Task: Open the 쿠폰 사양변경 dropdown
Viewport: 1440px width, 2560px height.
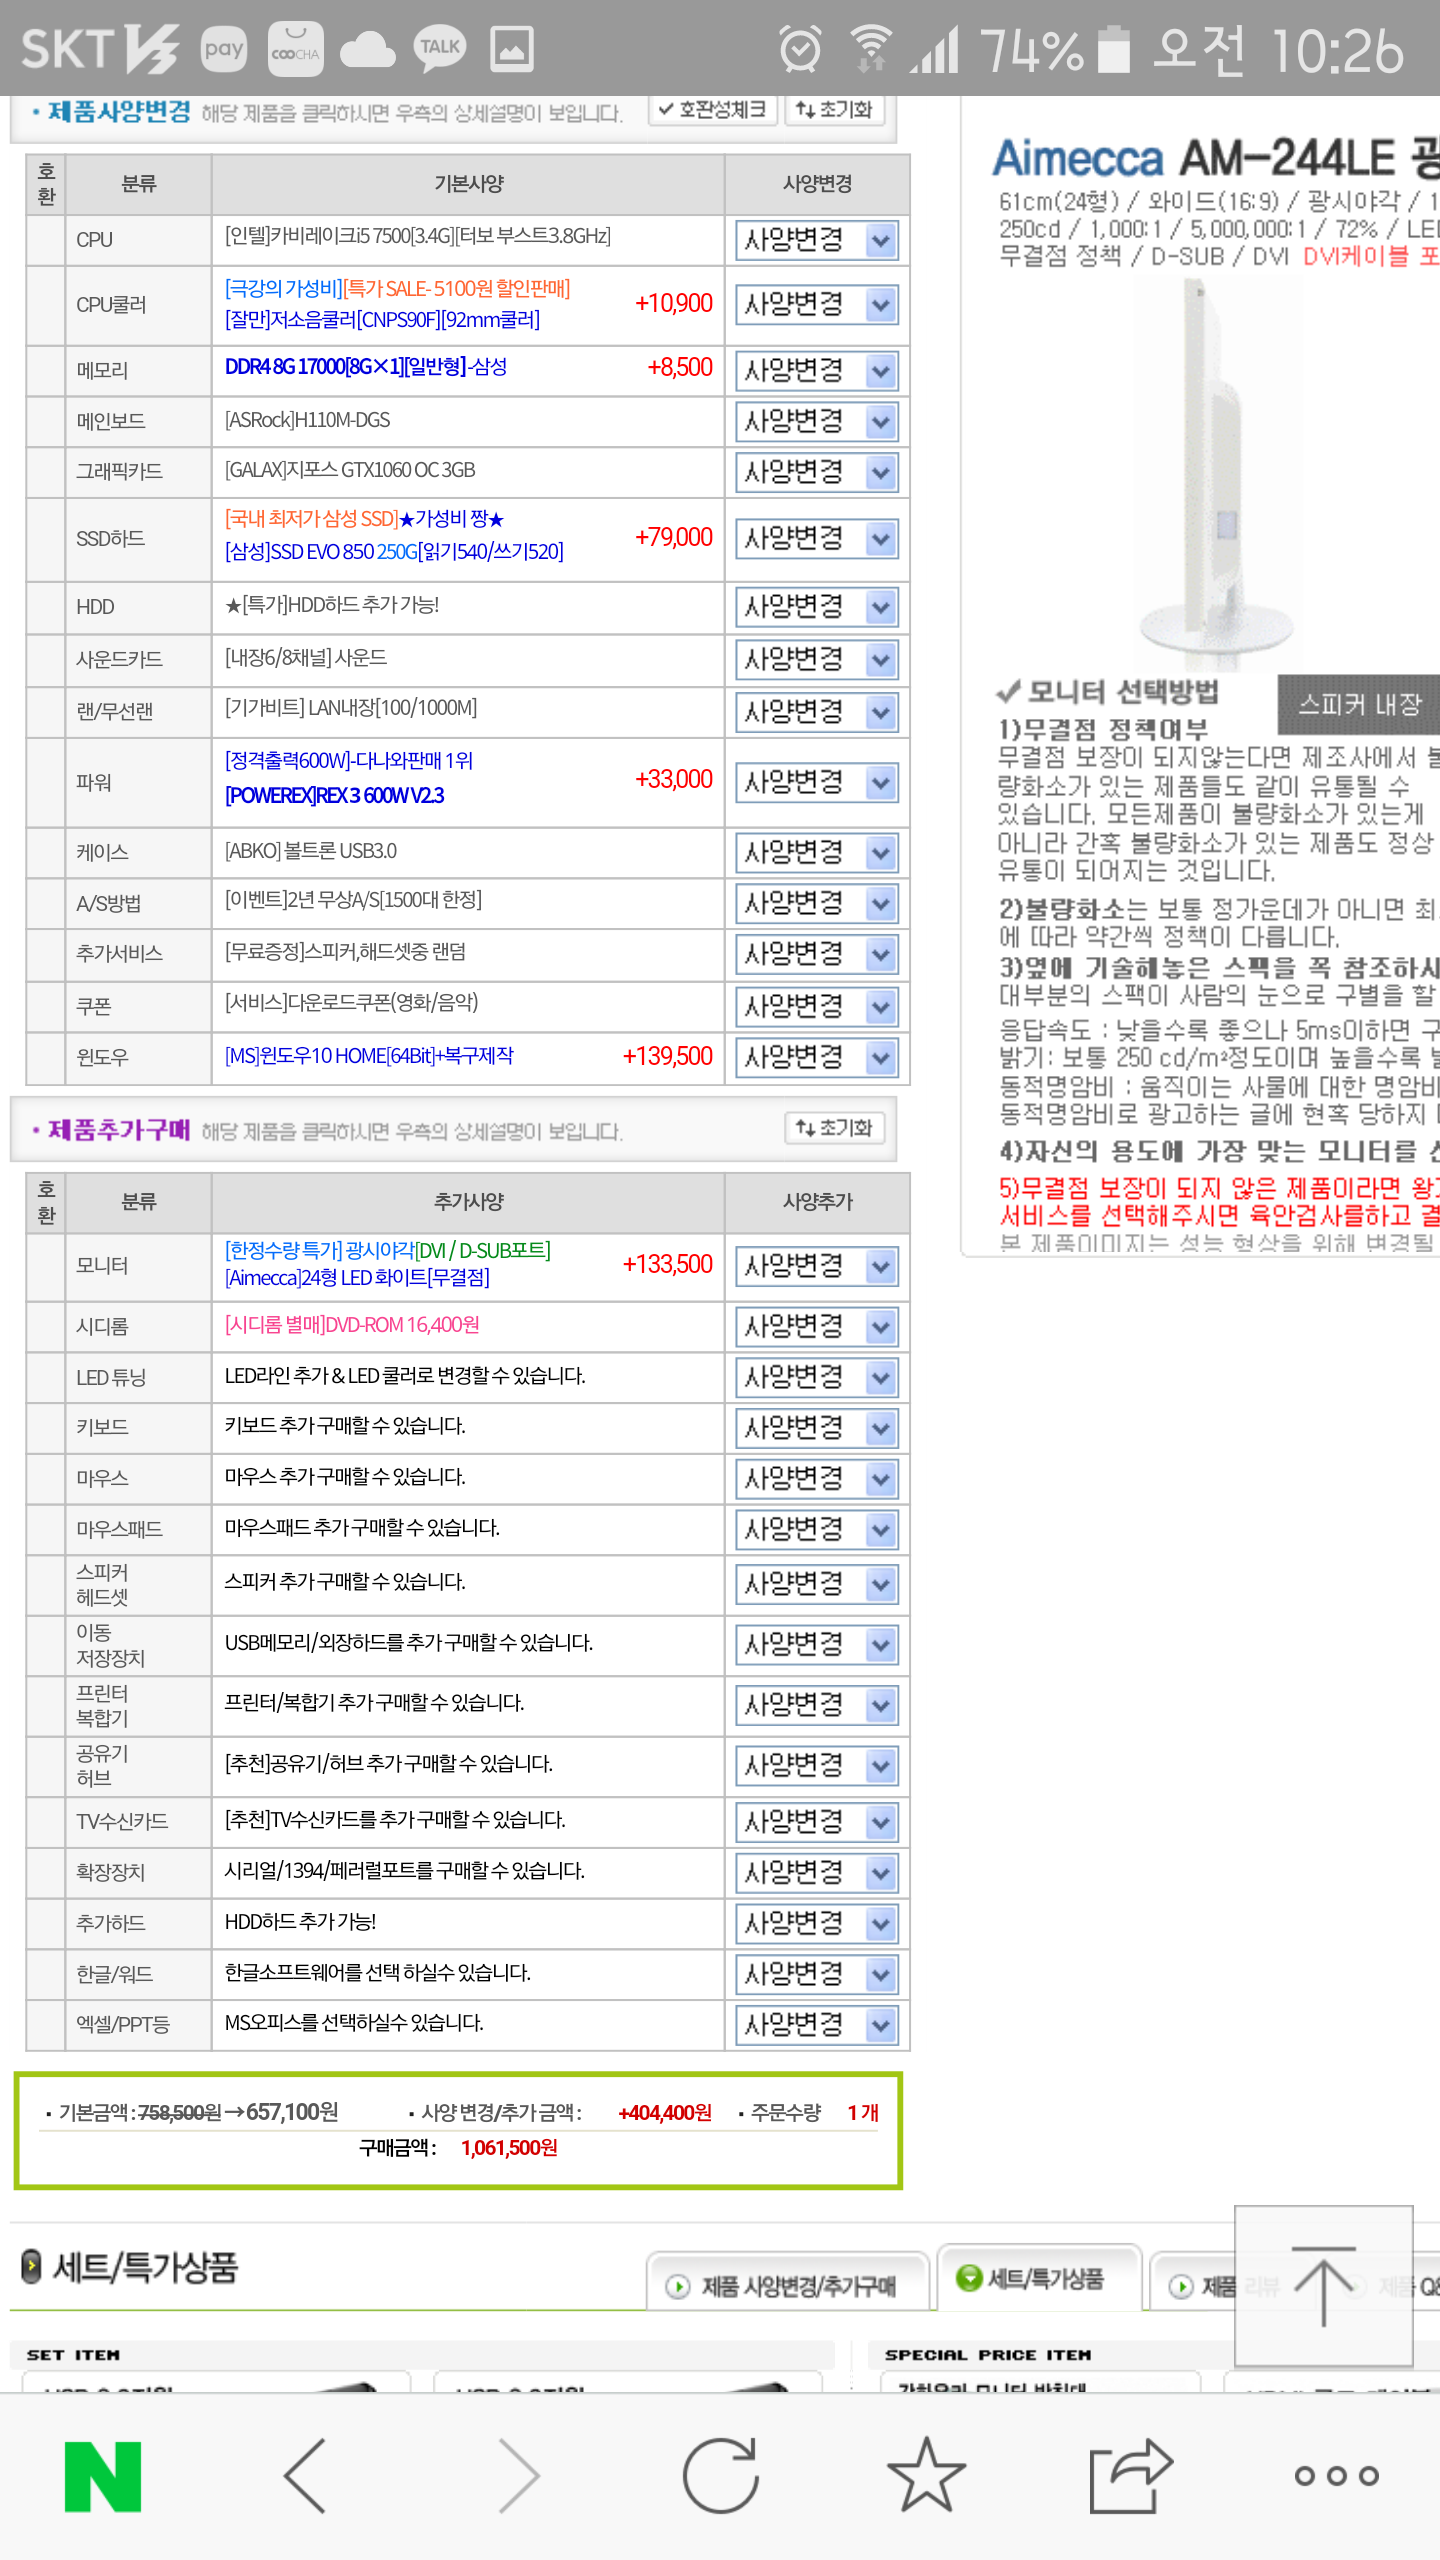Action: pyautogui.click(x=816, y=1006)
